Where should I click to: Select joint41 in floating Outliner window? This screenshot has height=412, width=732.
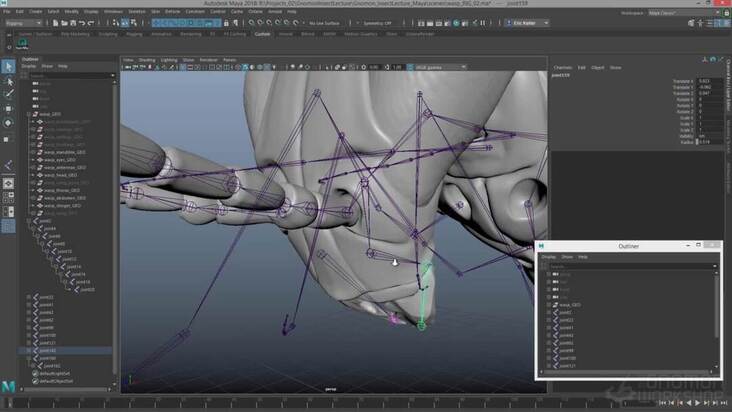[566, 328]
